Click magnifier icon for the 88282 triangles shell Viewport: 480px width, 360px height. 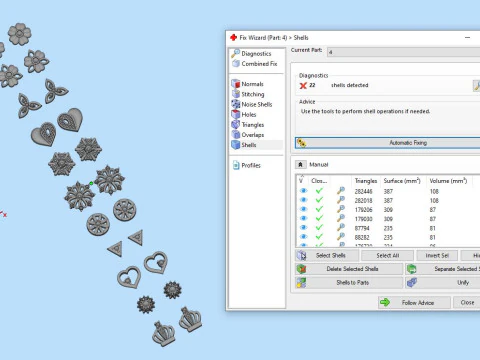pyautogui.click(x=341, y=237)
